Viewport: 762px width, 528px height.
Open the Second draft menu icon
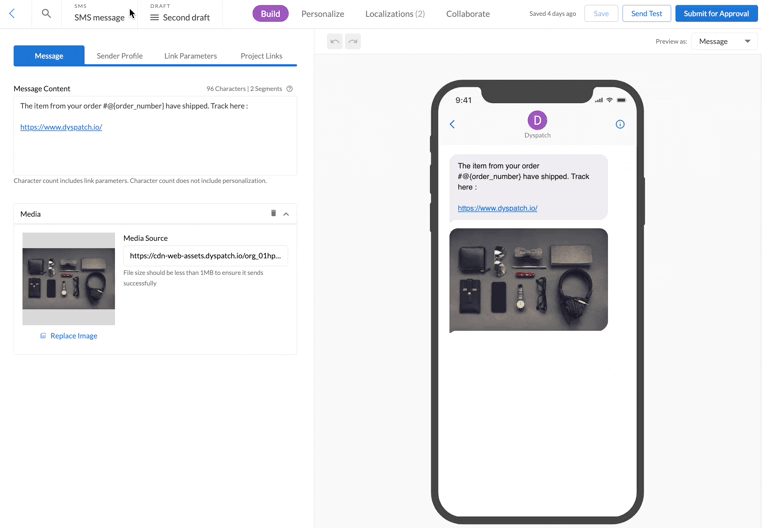pyautogui.click(x=155, y=18)
